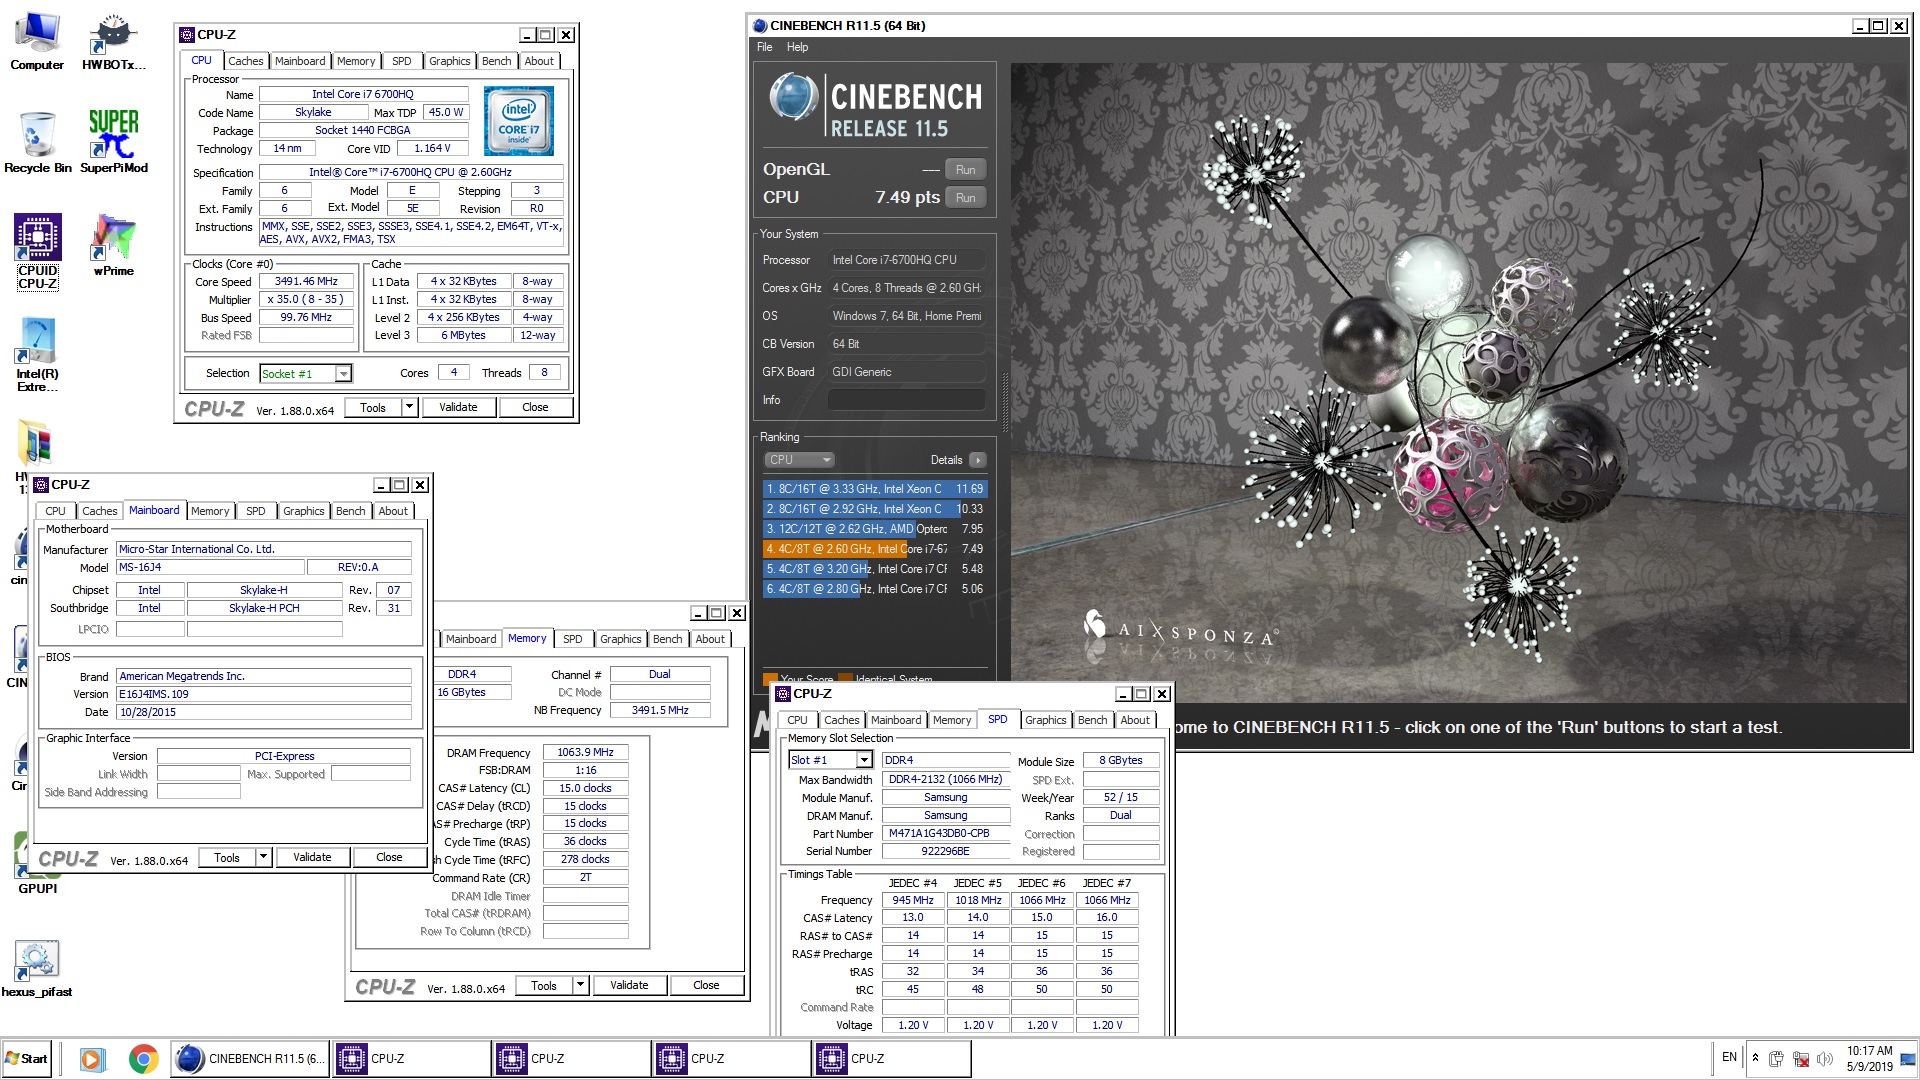Click the Core Speed 3491.46 MHz value
Viewport: 1920px width, 1080px height.
click(306, 282)
